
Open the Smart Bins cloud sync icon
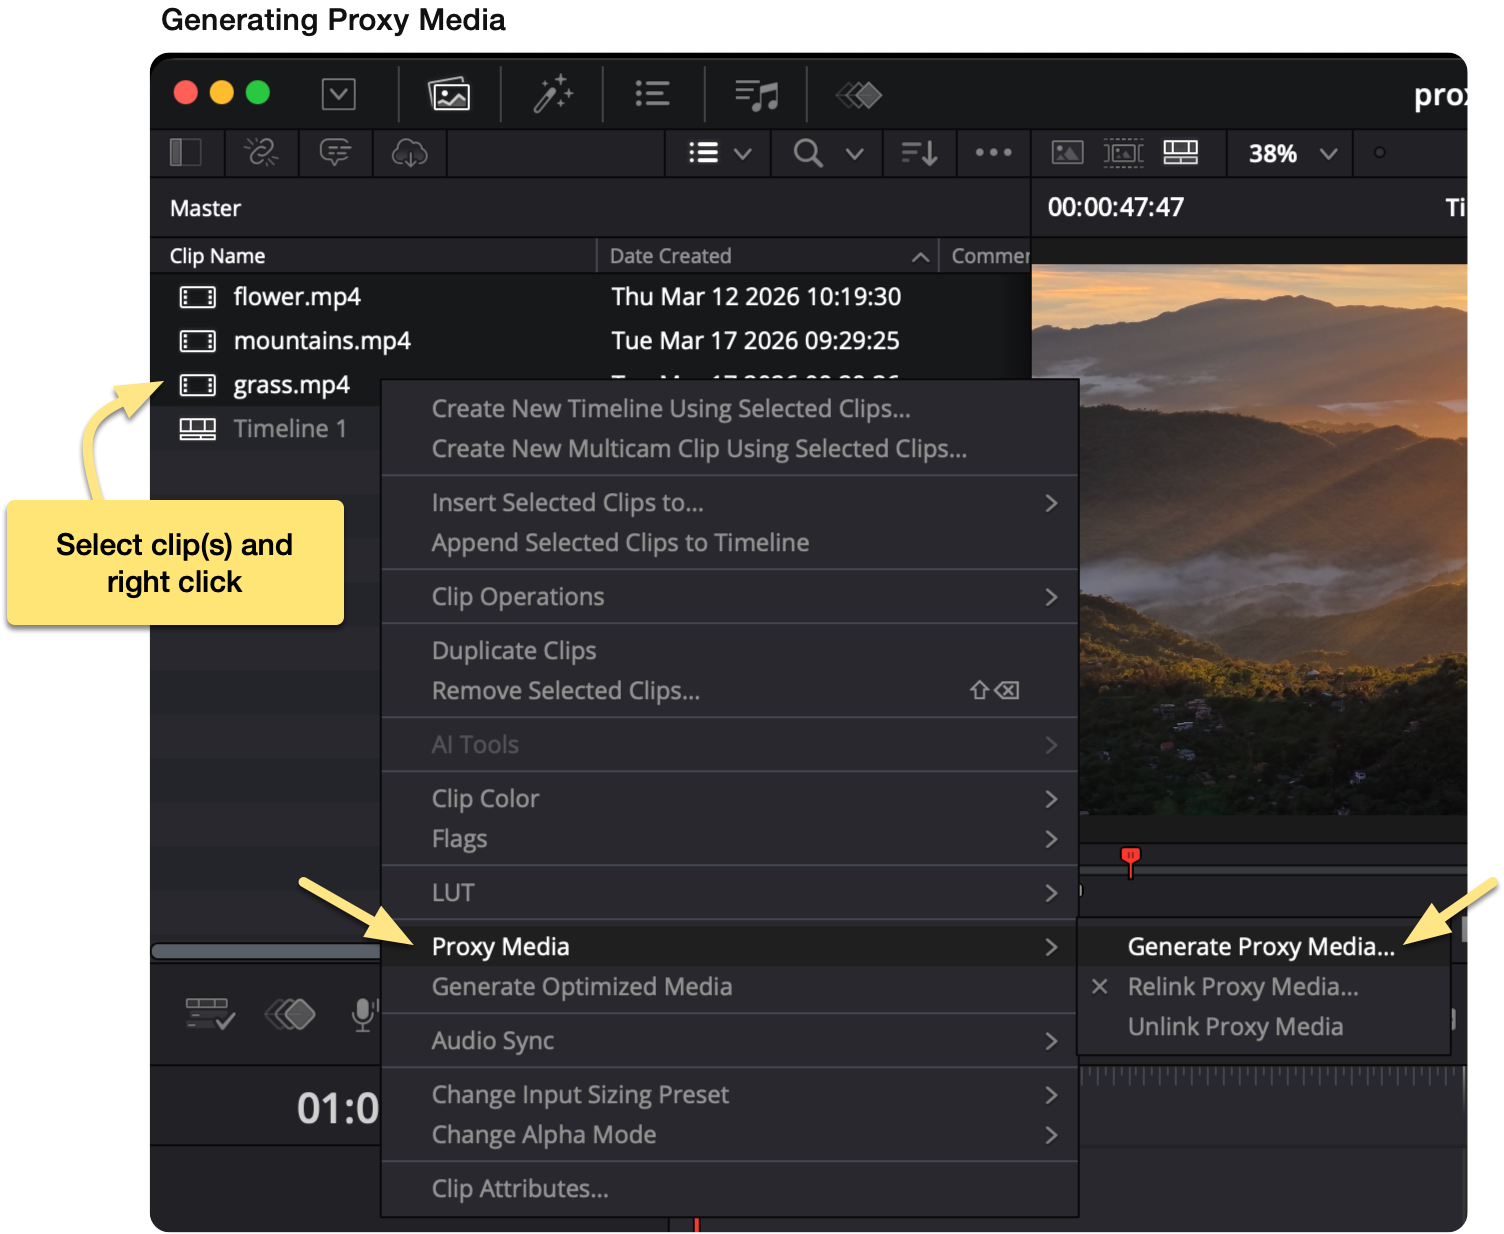click(410, 153)
